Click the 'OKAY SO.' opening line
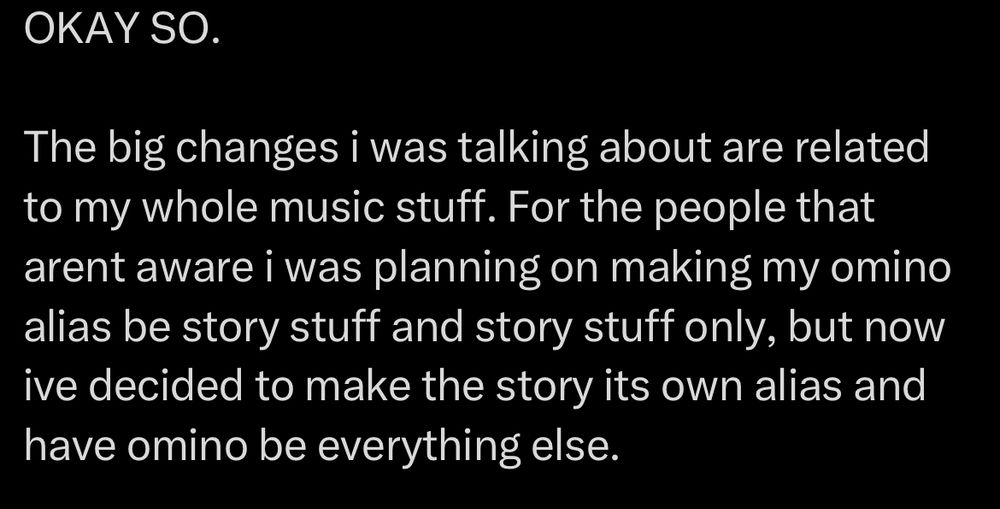The image size is (1000, 509). pyautogui.click(x=122, y=29)
